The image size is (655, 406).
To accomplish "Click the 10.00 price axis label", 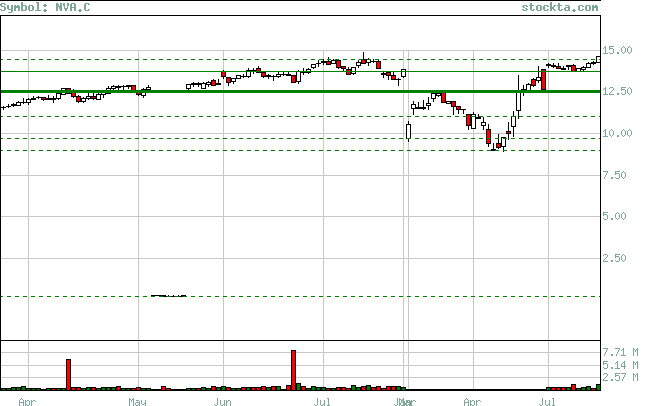I will click(x=617, y=133).
